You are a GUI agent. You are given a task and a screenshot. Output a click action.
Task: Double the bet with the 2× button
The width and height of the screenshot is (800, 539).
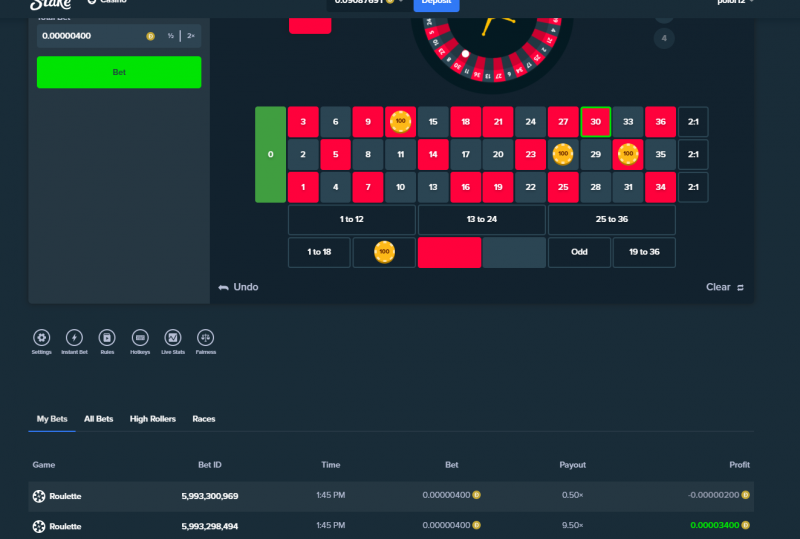point(191,36)
